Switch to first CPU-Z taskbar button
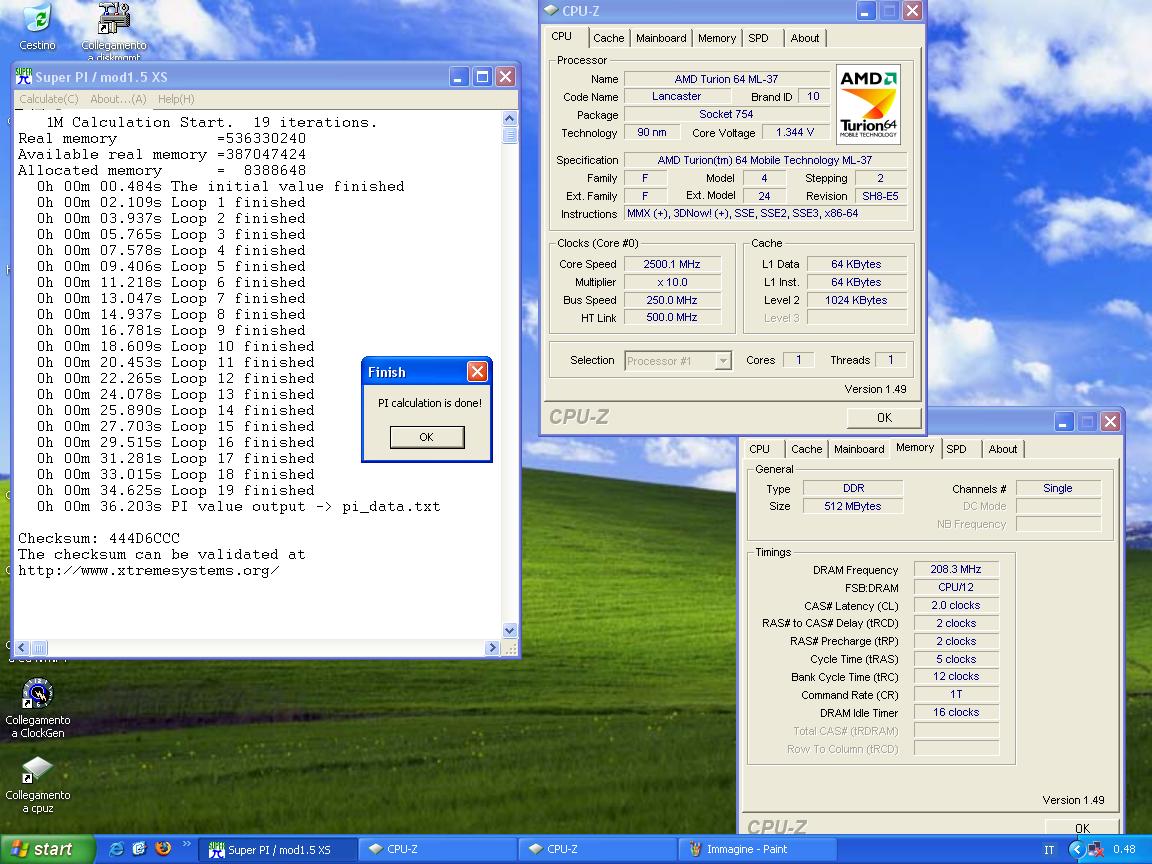Viewport: 1152px width, 864px height. point(436,849)
